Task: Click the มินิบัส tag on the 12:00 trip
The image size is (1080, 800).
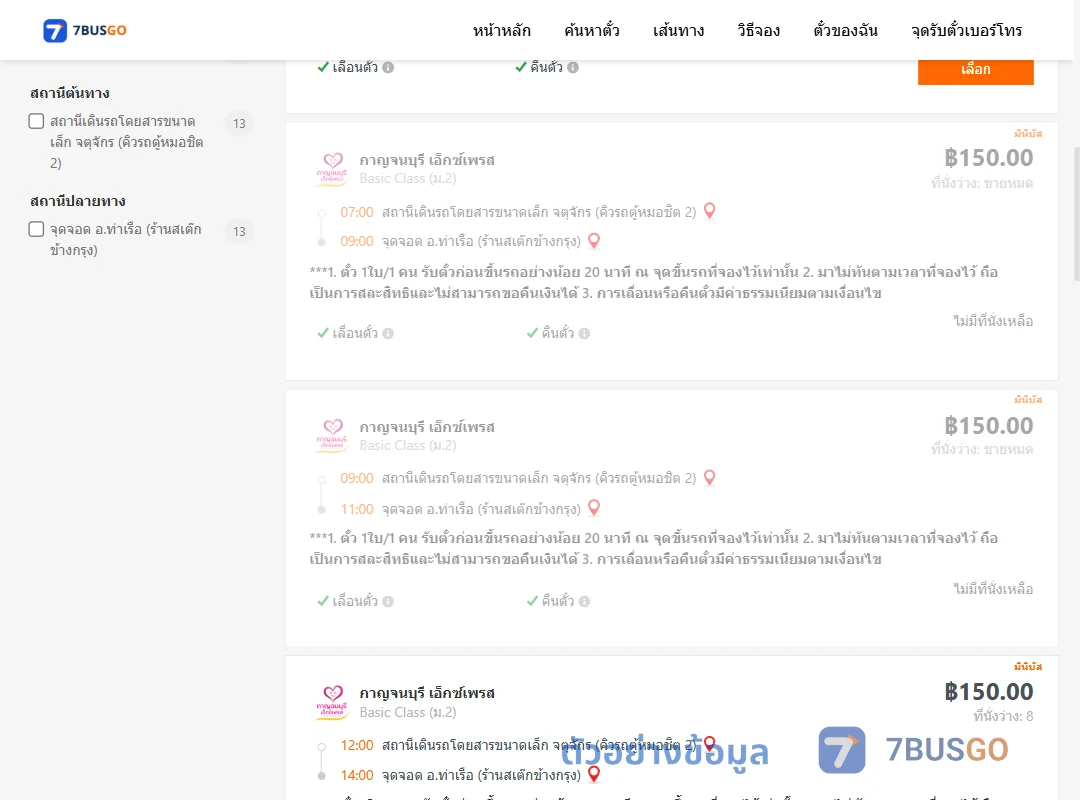Action: coord(1028,666)
